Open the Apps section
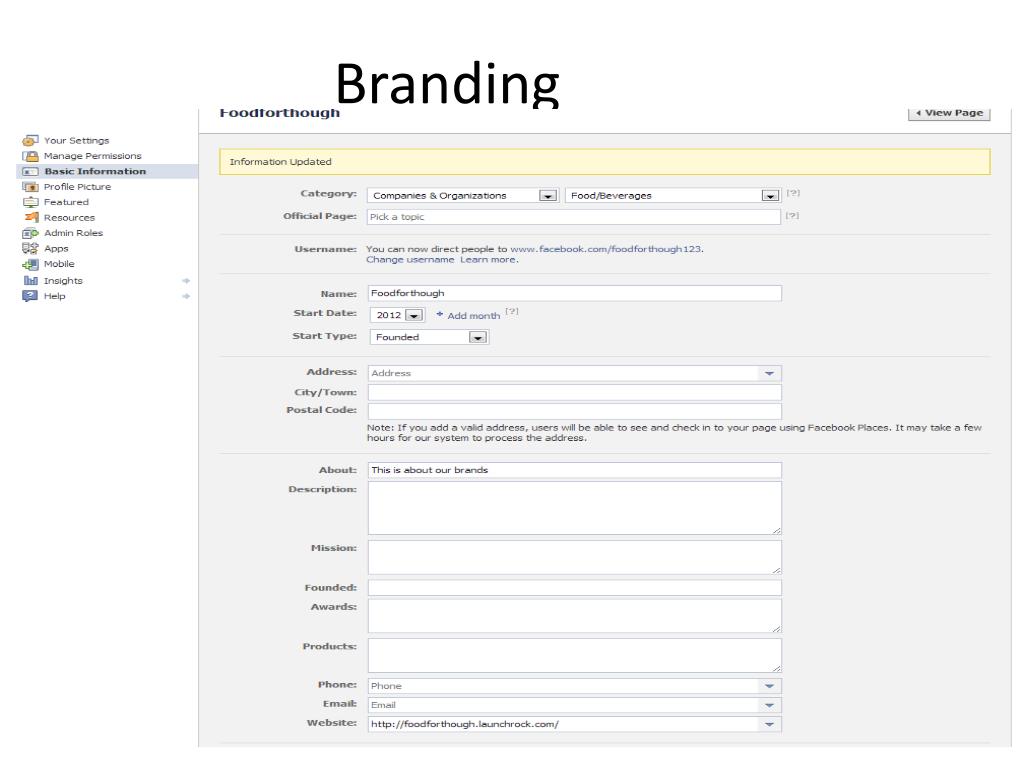Image resolution: width=1024 pixels, height=768 pixels. 56,249
